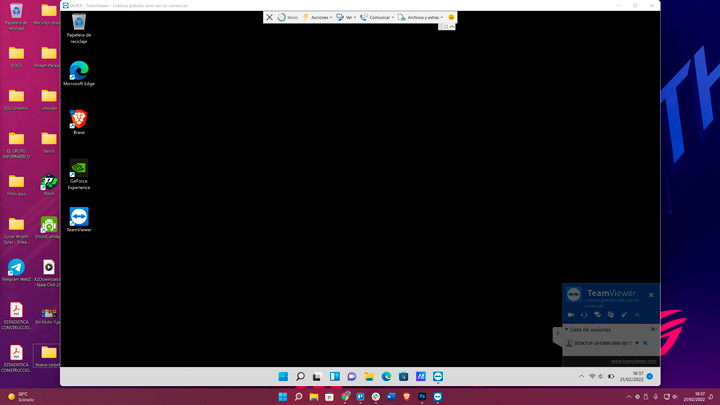This screenshot has width=720, height=405.
Task: Click the smiley feedback icon in the toolbar
Action: [451, 17]
